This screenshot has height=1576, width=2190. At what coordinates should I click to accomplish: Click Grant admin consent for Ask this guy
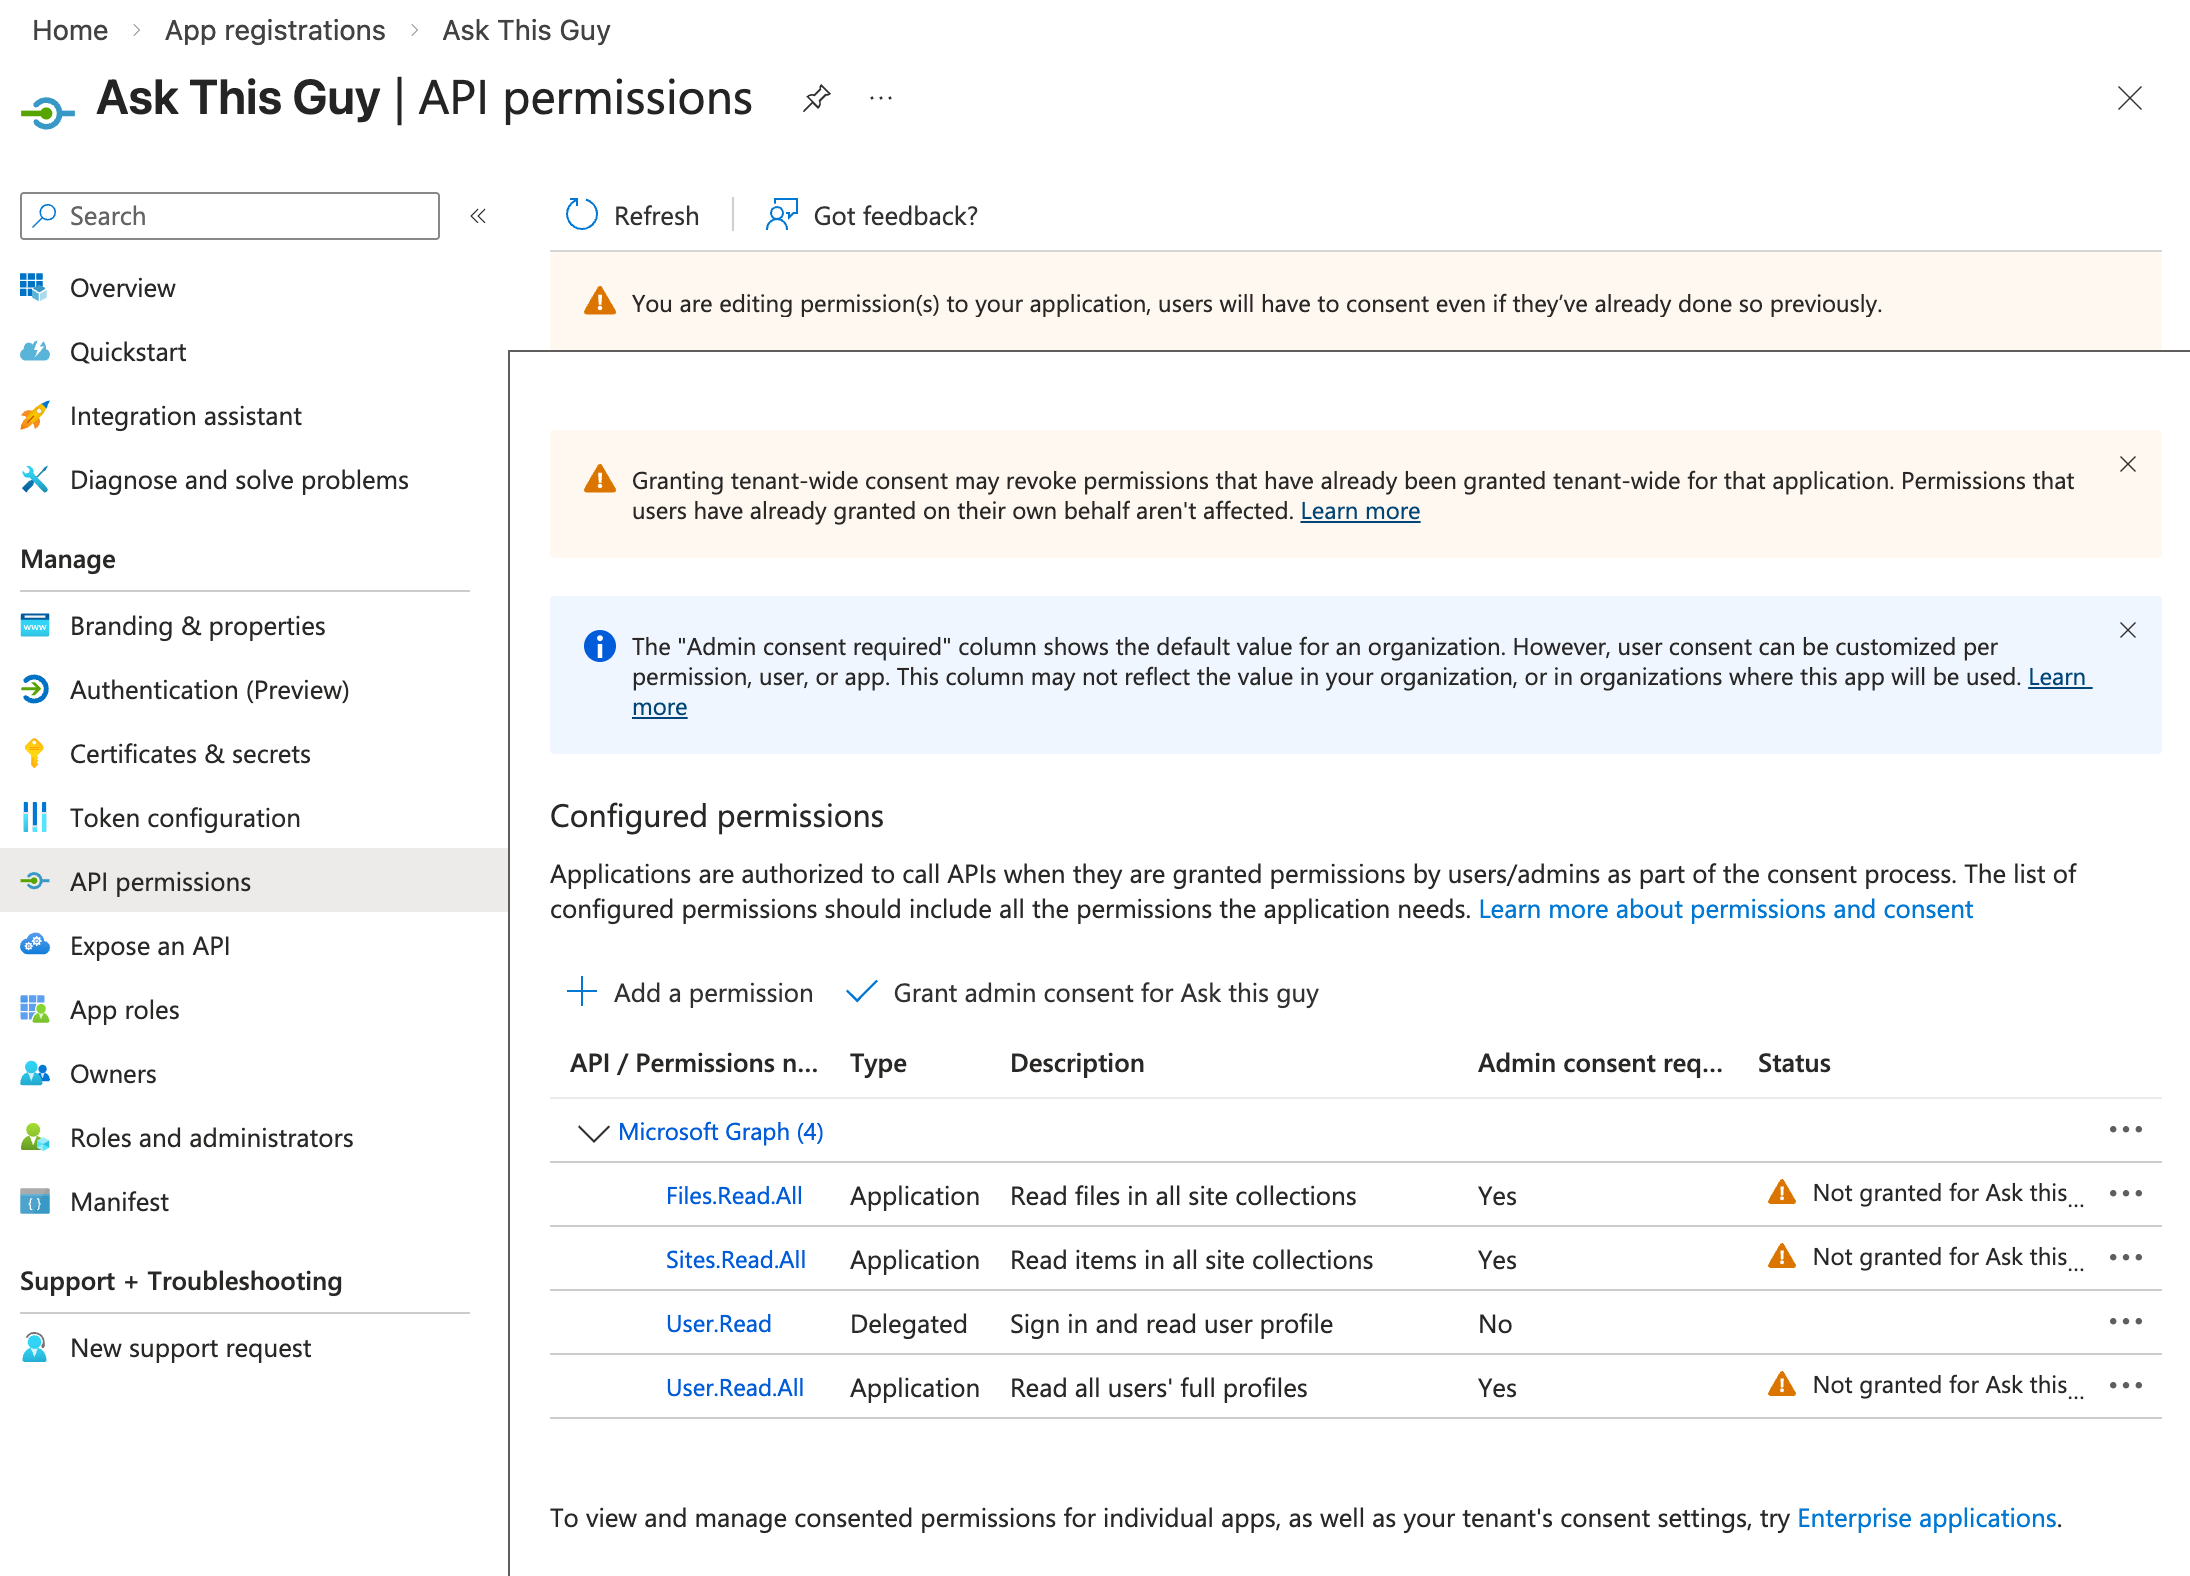(x=1105, y=992)
